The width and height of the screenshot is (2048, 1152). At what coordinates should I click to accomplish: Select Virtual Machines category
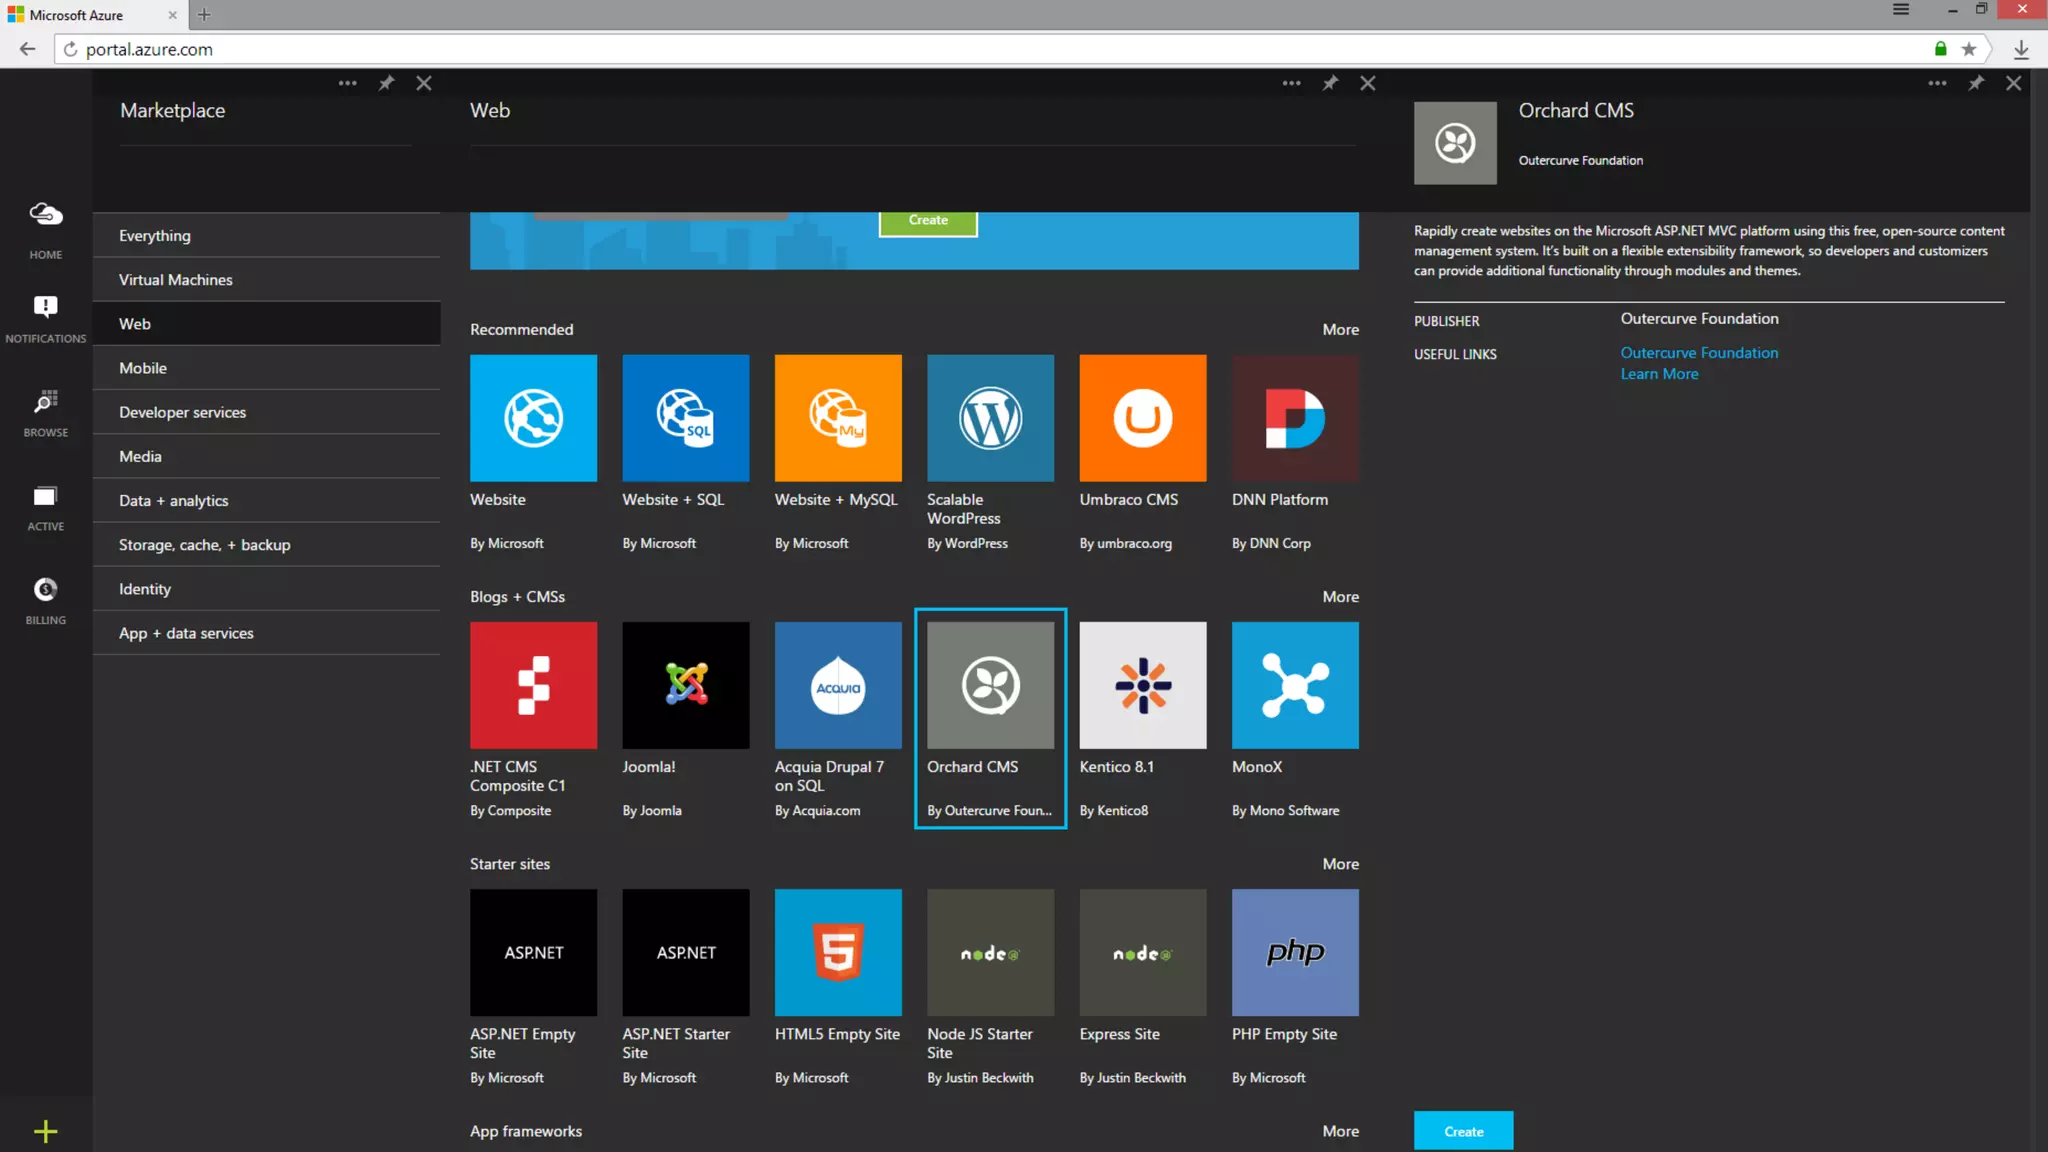175,280
